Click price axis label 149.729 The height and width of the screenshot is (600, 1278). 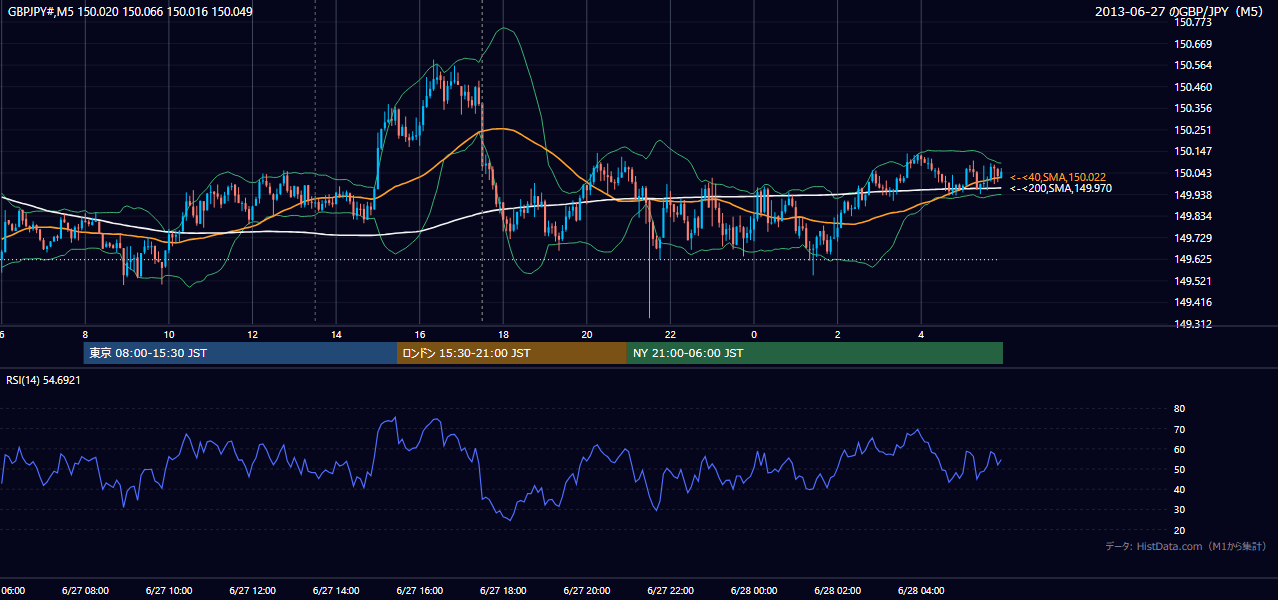(1192, 238)
